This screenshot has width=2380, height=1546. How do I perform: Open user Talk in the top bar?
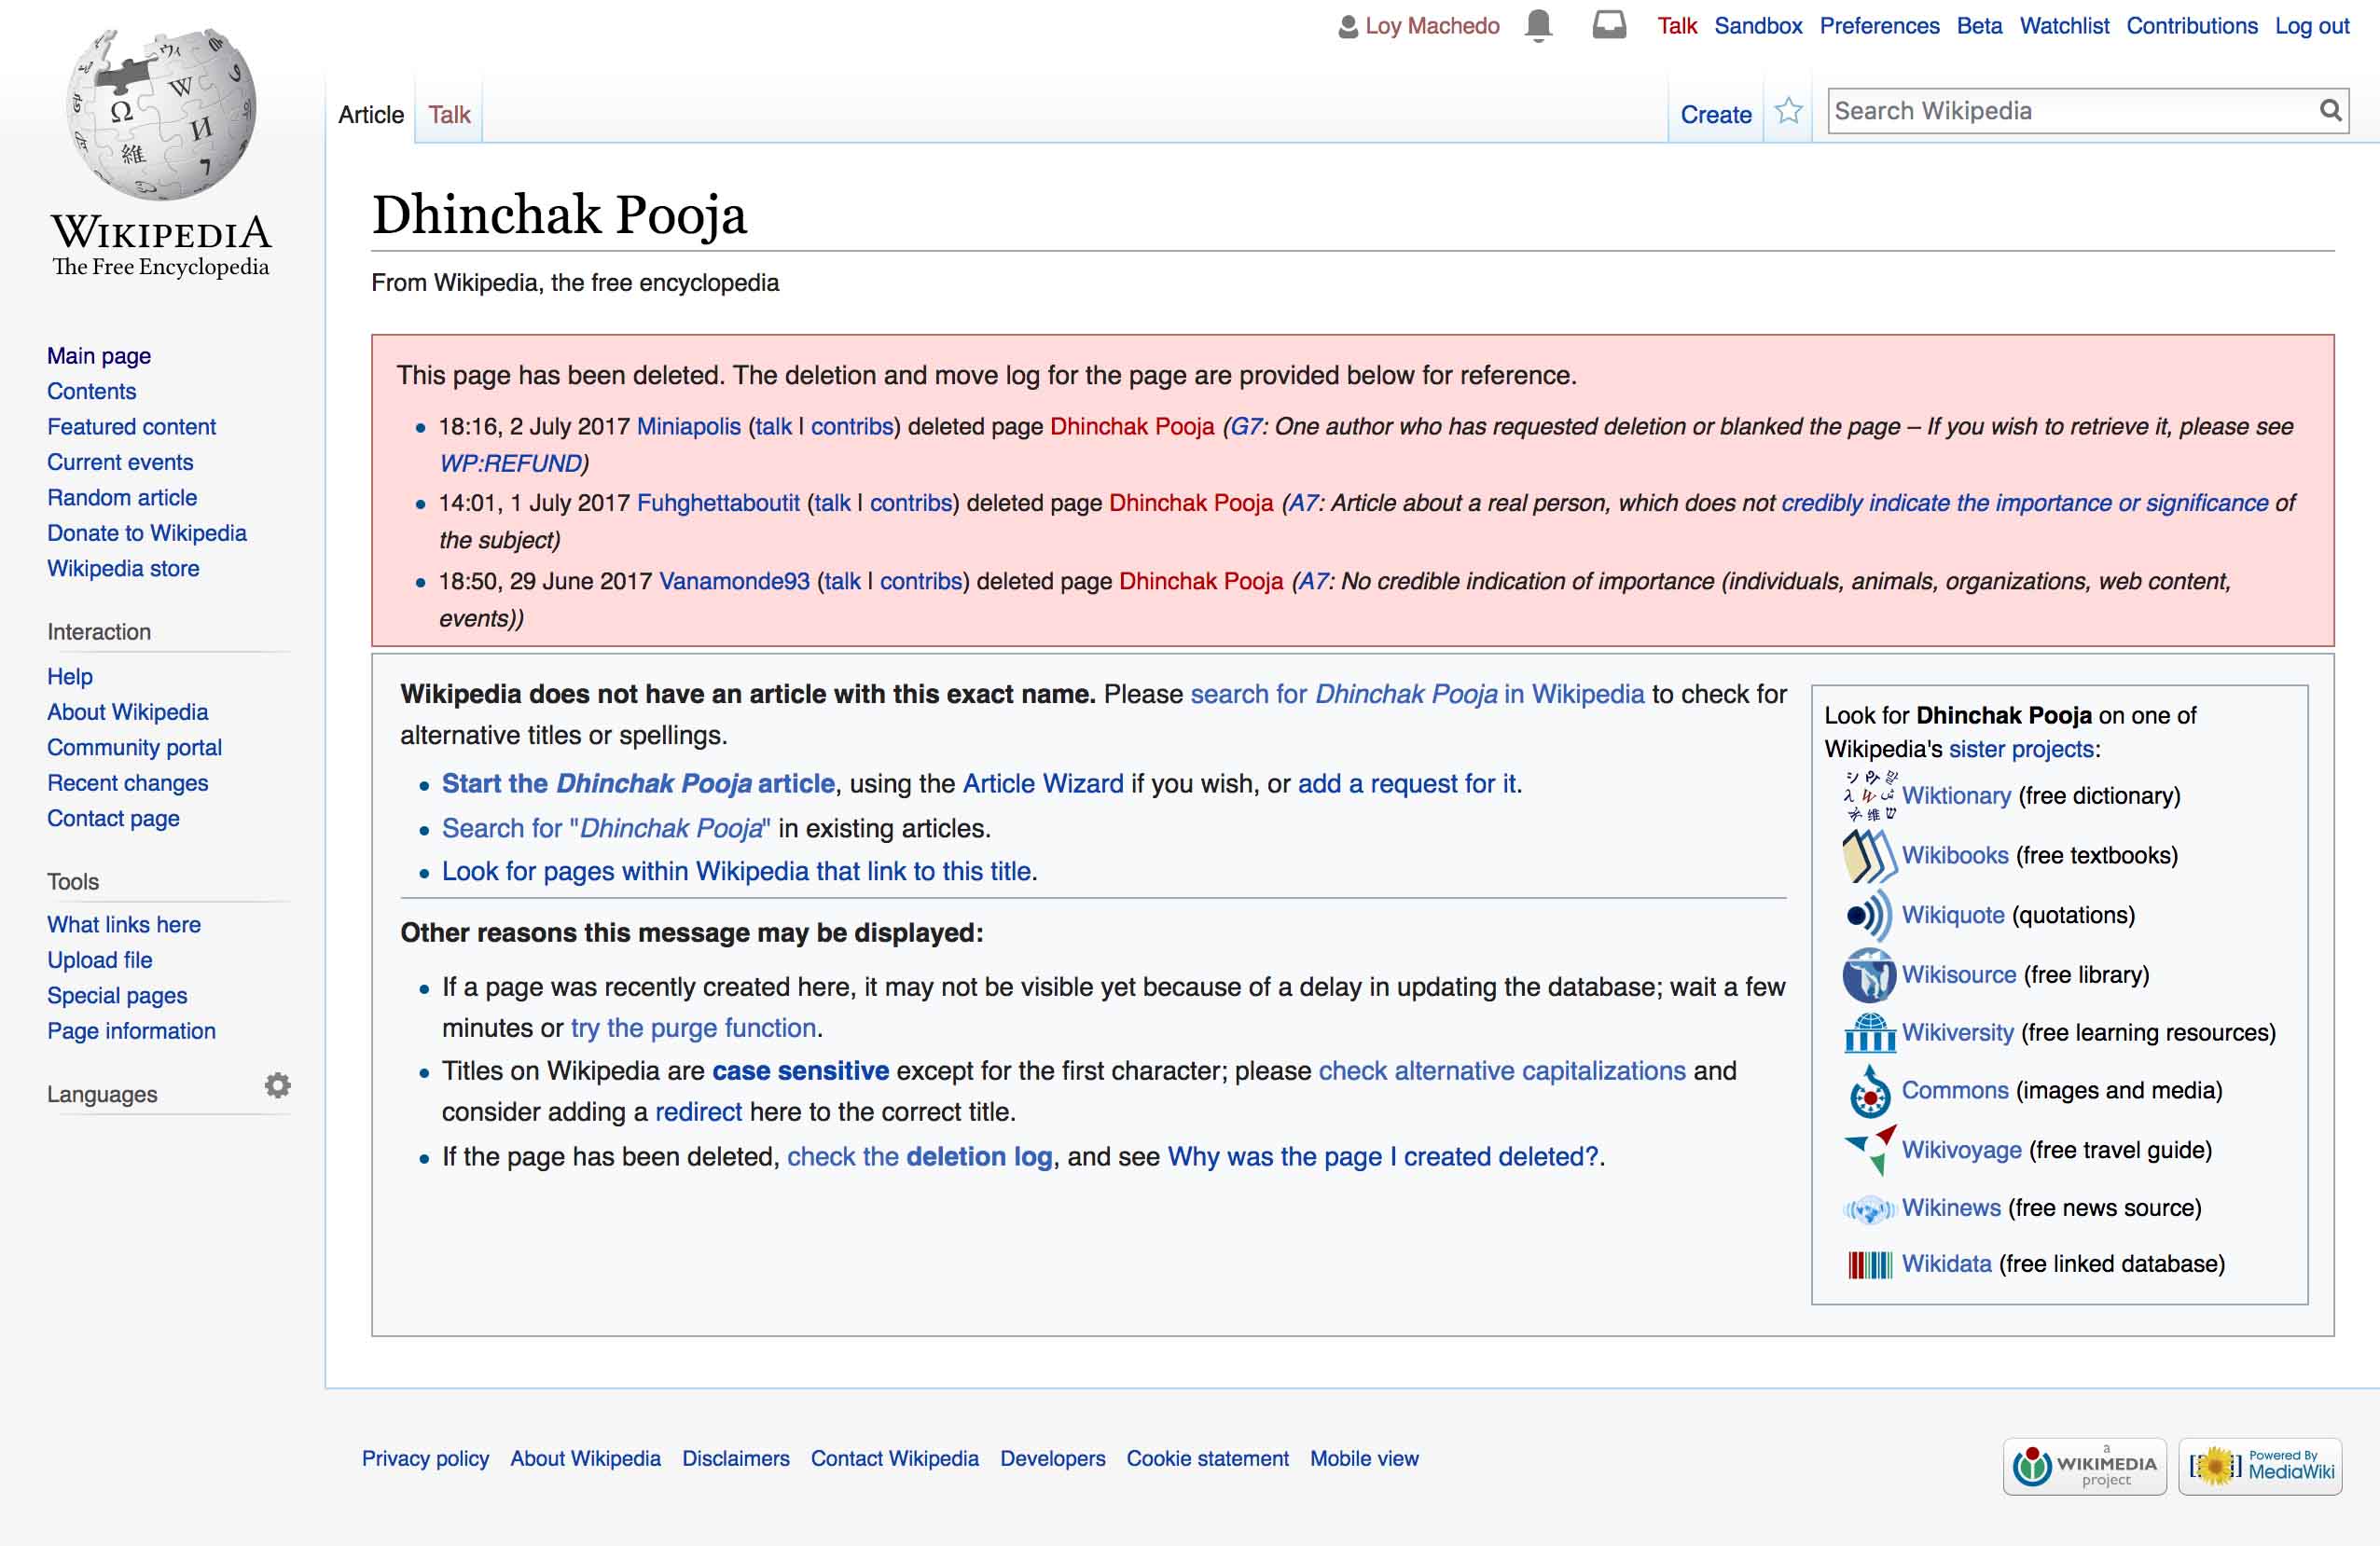coord(1677,26)
